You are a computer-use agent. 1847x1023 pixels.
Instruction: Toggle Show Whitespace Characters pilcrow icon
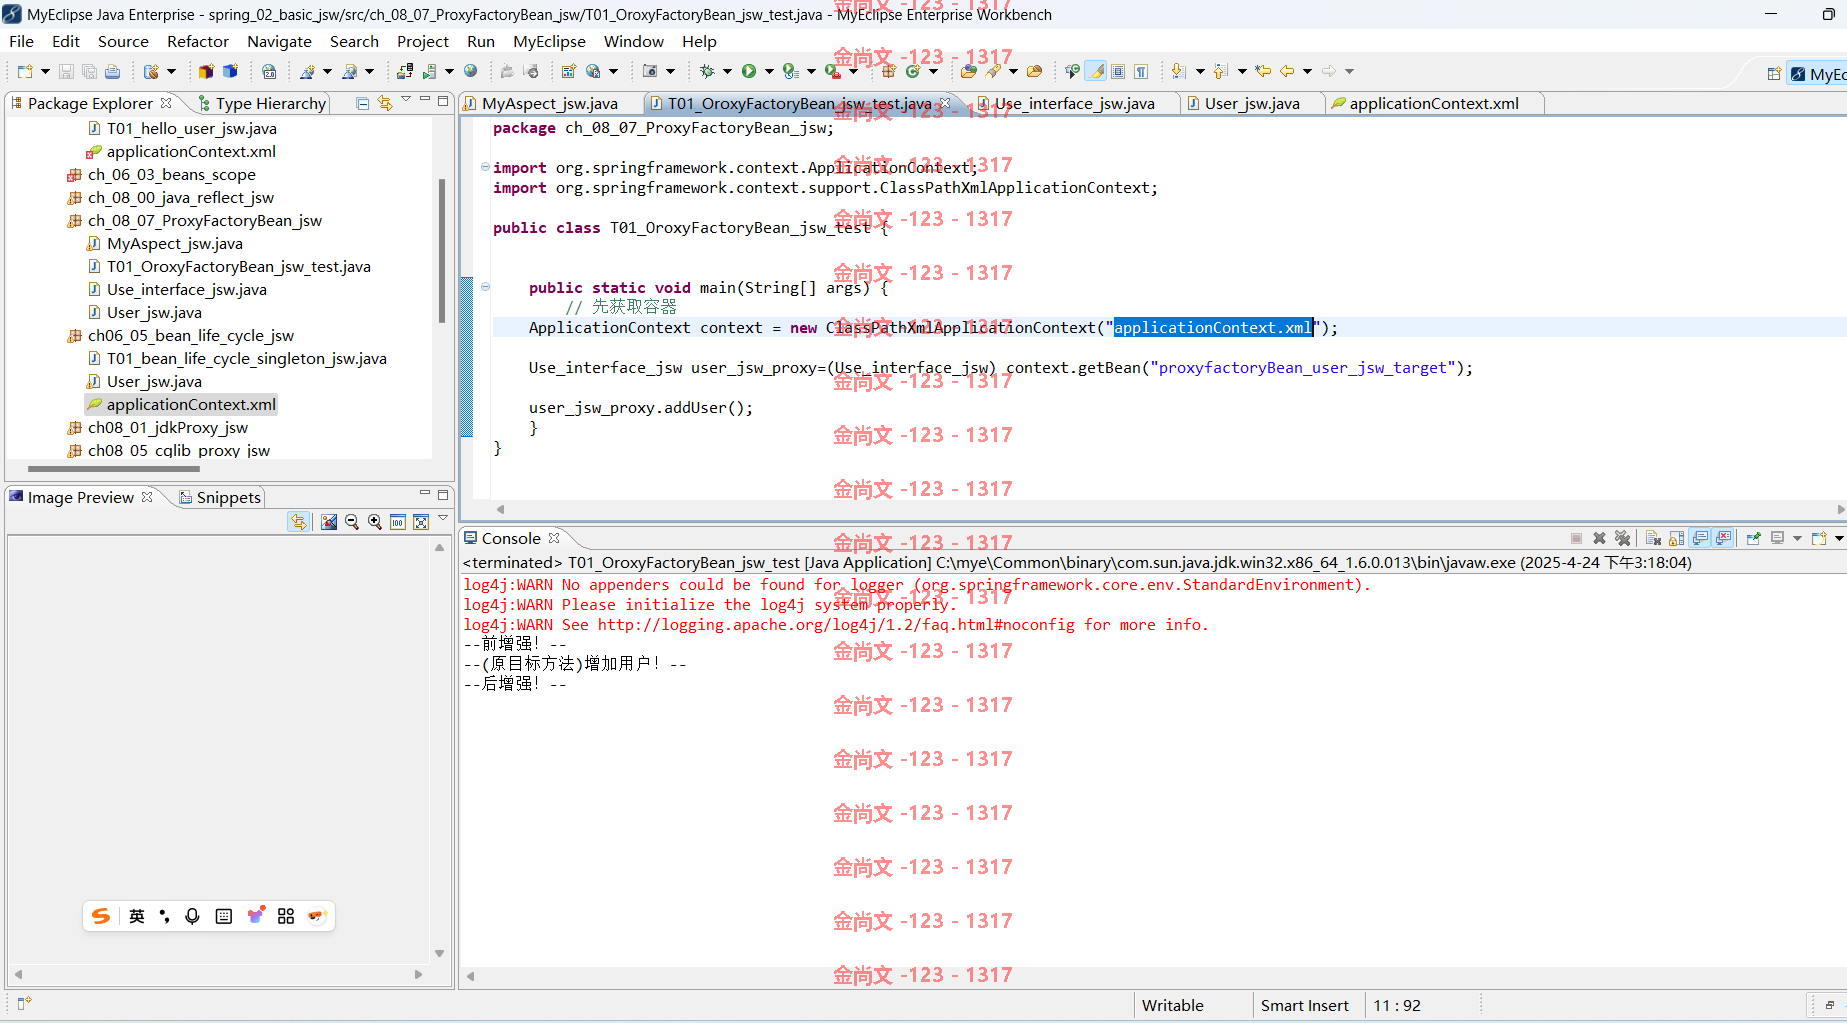pyautogui.click(x=1141, y=71)
